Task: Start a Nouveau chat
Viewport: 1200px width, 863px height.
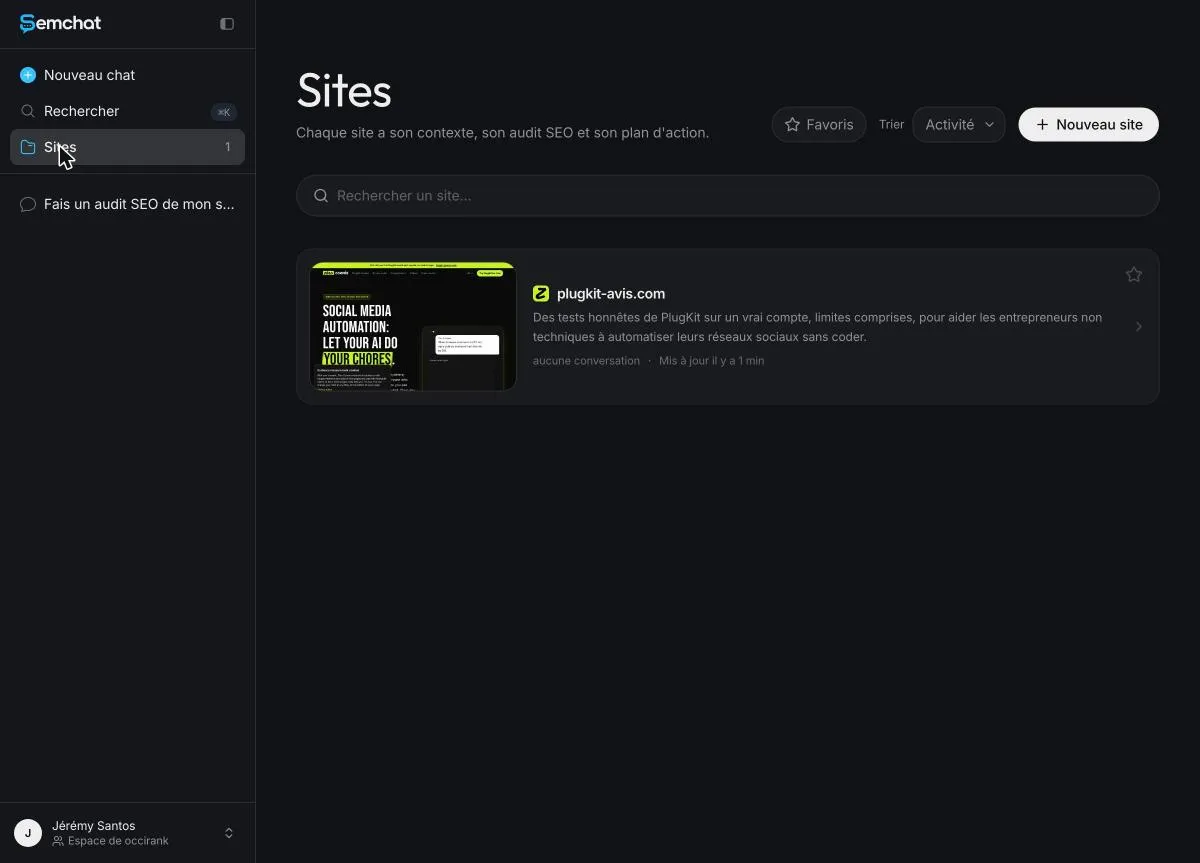Action: pos(127,75)
